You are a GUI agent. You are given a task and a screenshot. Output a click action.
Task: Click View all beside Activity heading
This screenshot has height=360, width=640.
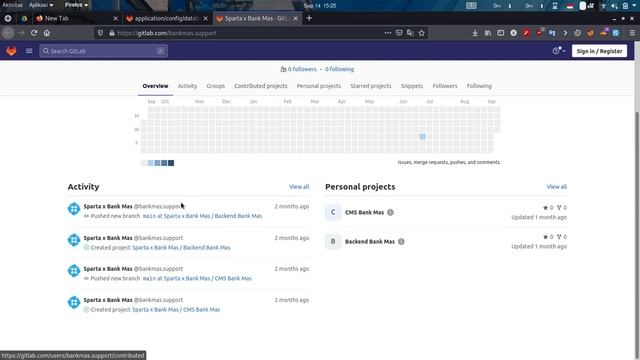(x=299, y=187)
